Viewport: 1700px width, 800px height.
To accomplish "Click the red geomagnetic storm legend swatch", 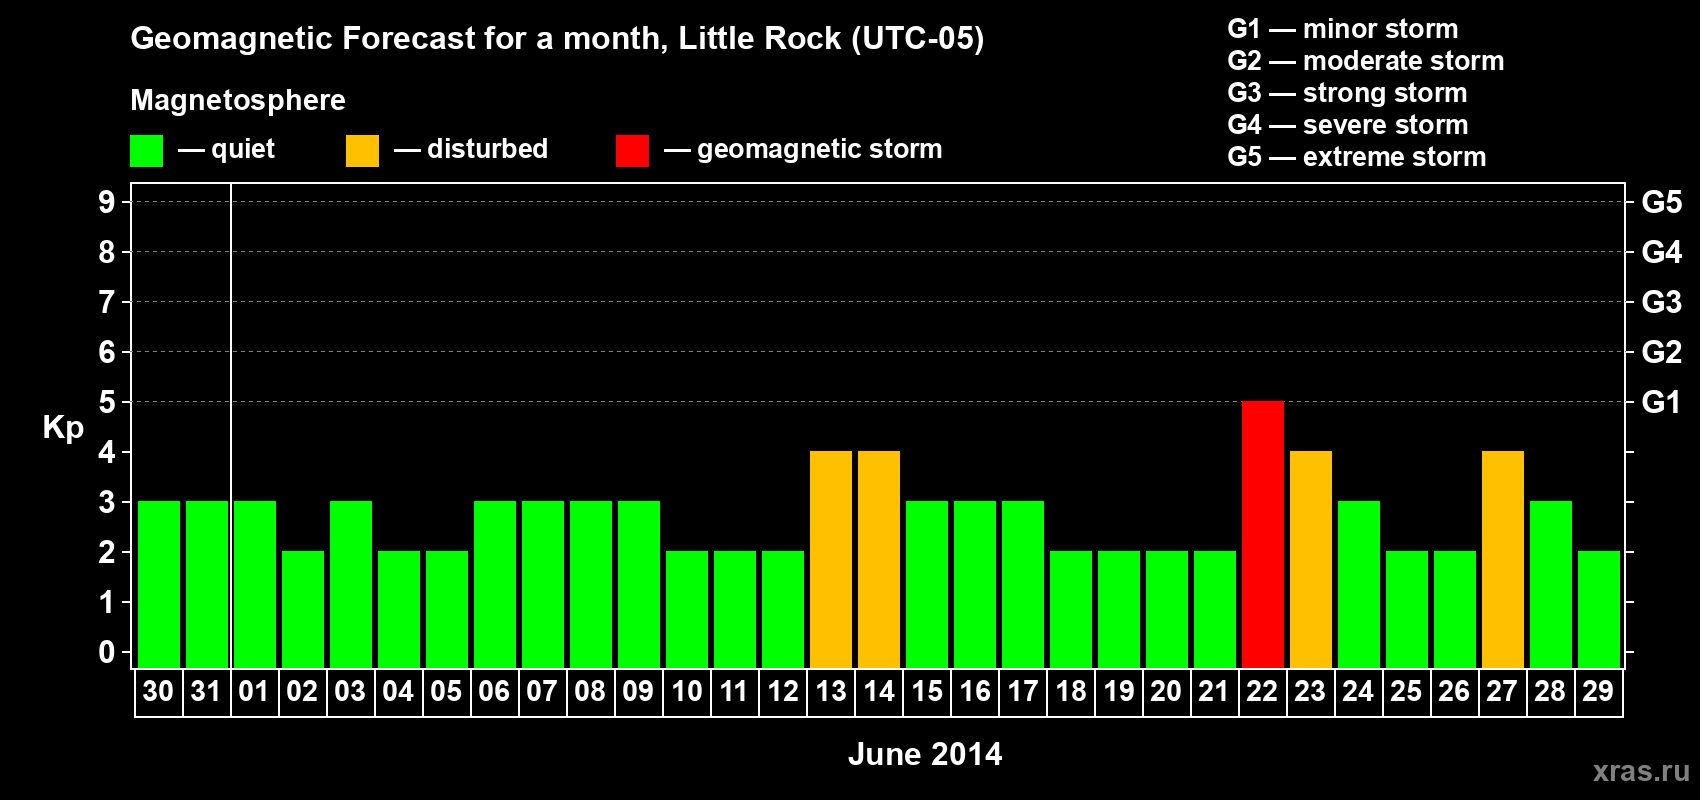I will (632, 151).
